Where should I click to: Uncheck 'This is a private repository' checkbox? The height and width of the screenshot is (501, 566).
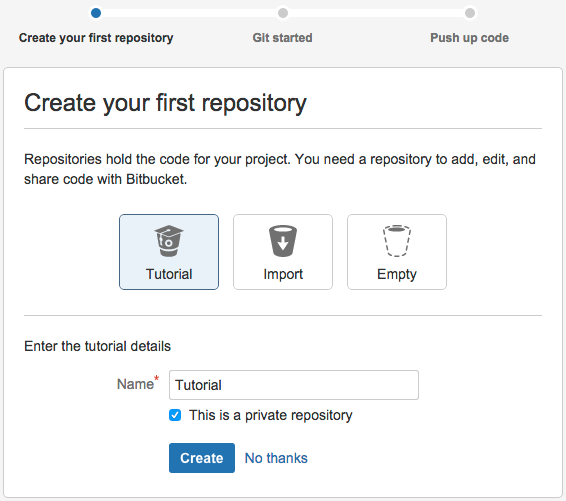(x=175, y=415)
